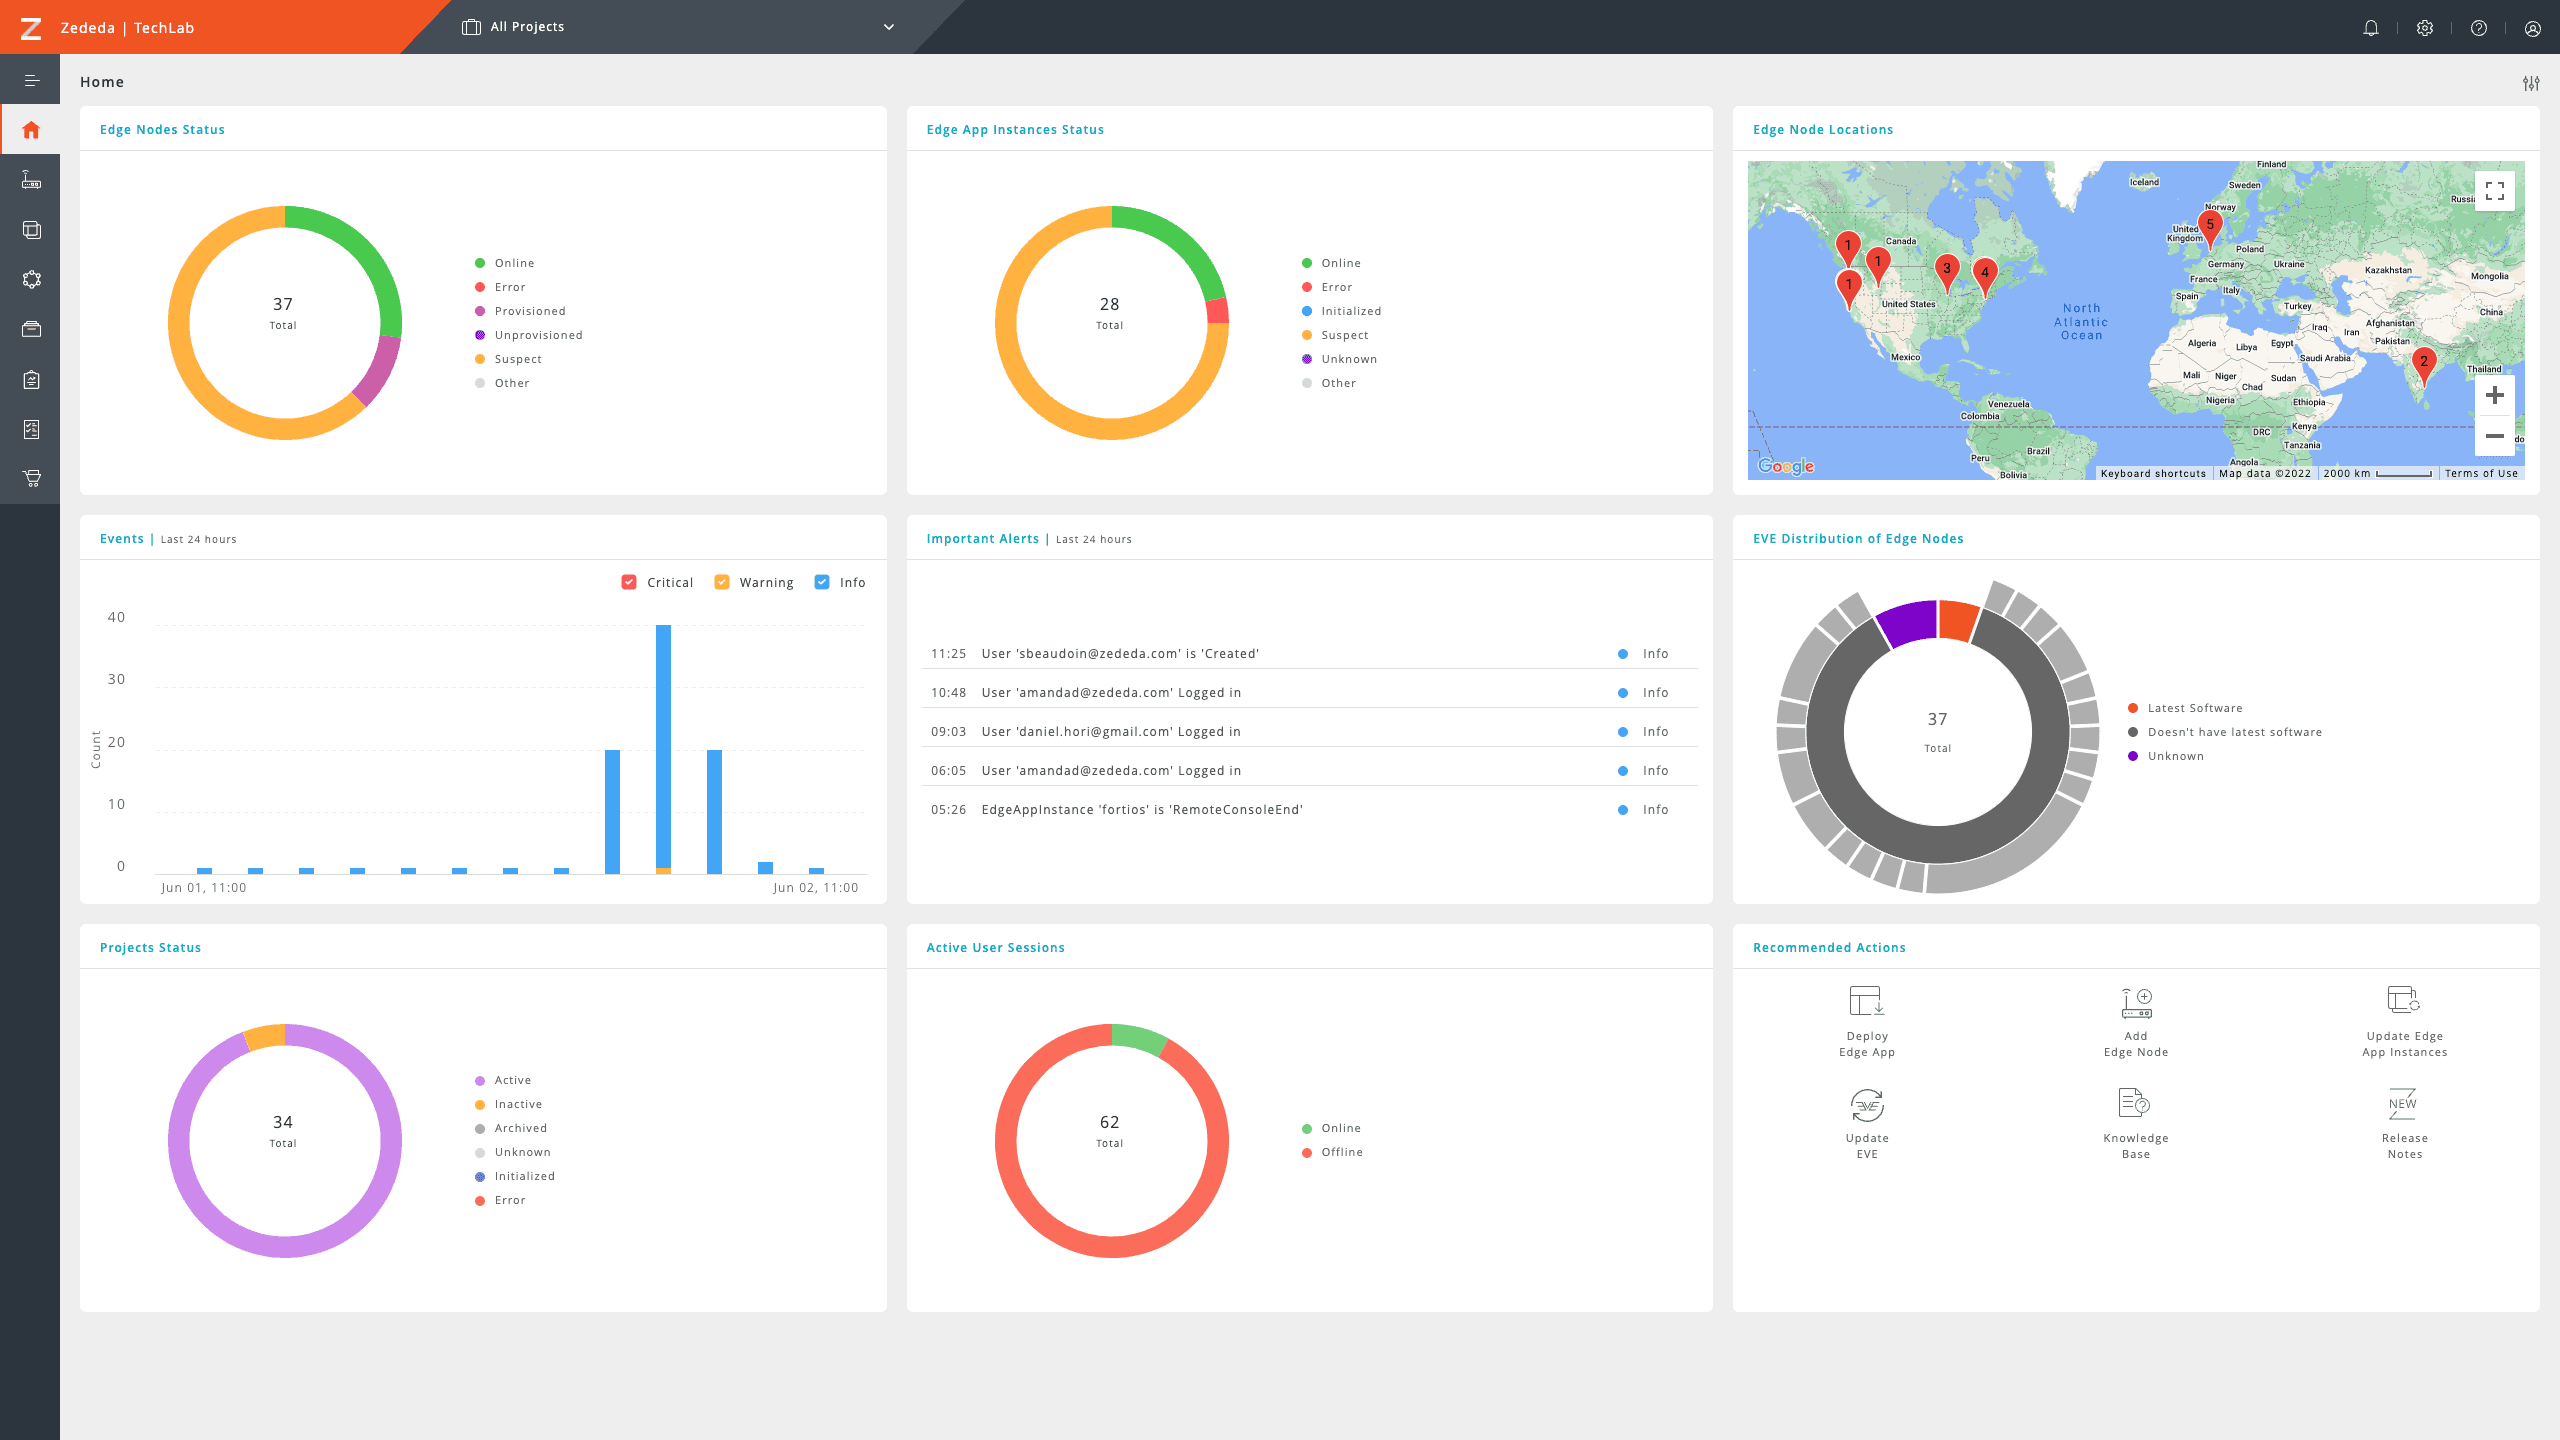Customize the dashboard with the sliders icon

pos(2530,83)
